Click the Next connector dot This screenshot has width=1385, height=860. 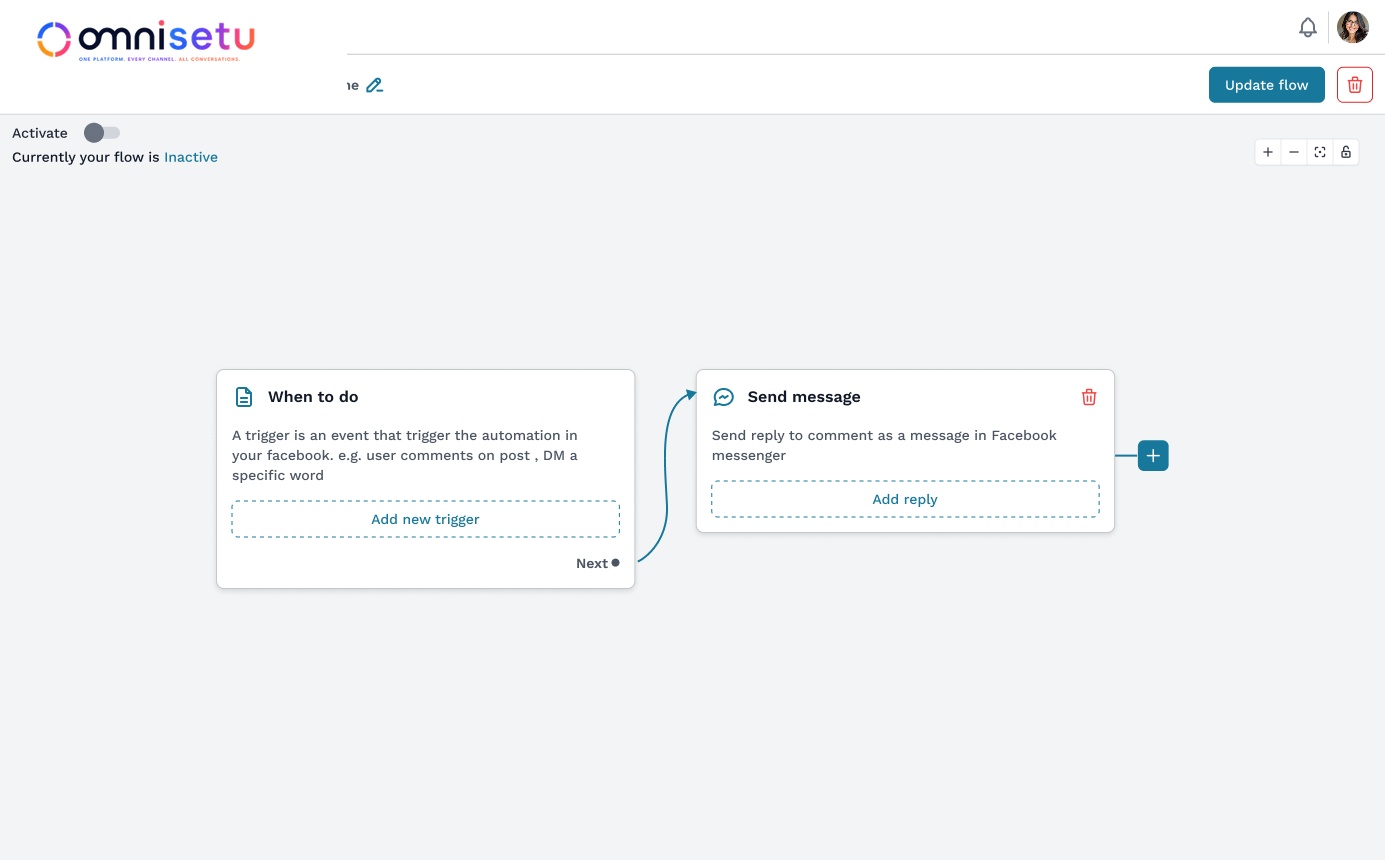[x=615, y=563]
